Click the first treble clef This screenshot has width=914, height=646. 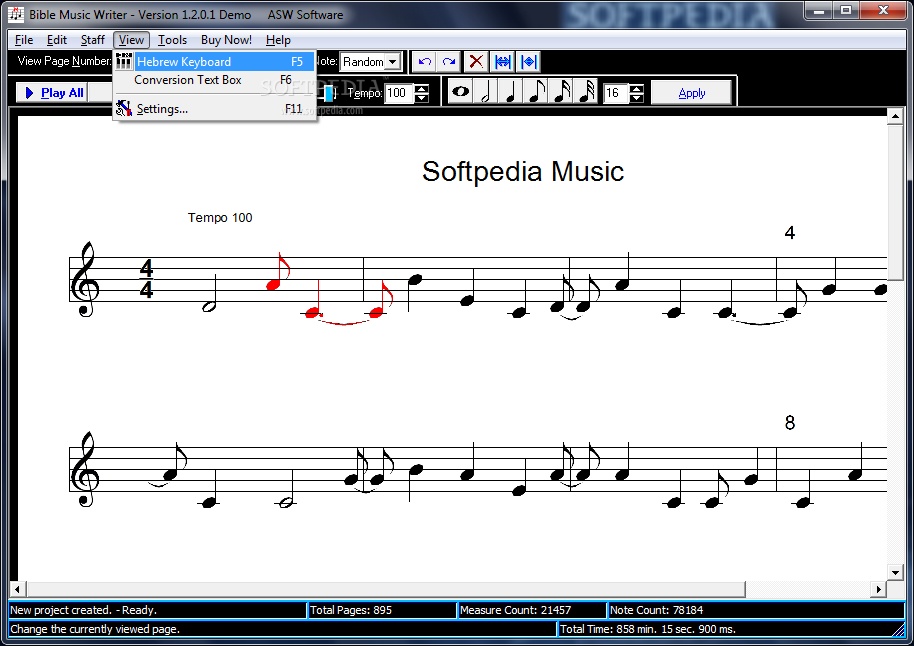click(85, 279)
